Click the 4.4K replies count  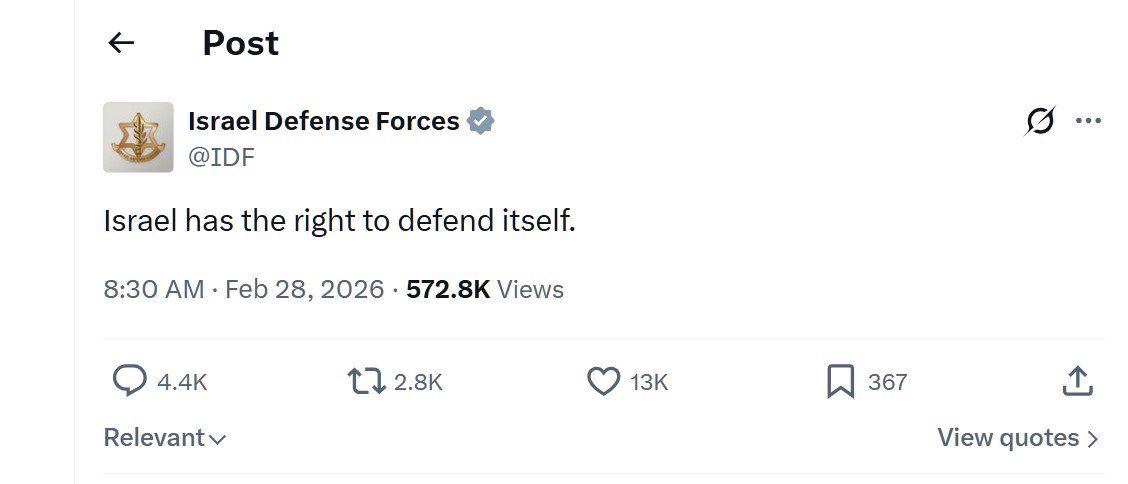point(182,382)
